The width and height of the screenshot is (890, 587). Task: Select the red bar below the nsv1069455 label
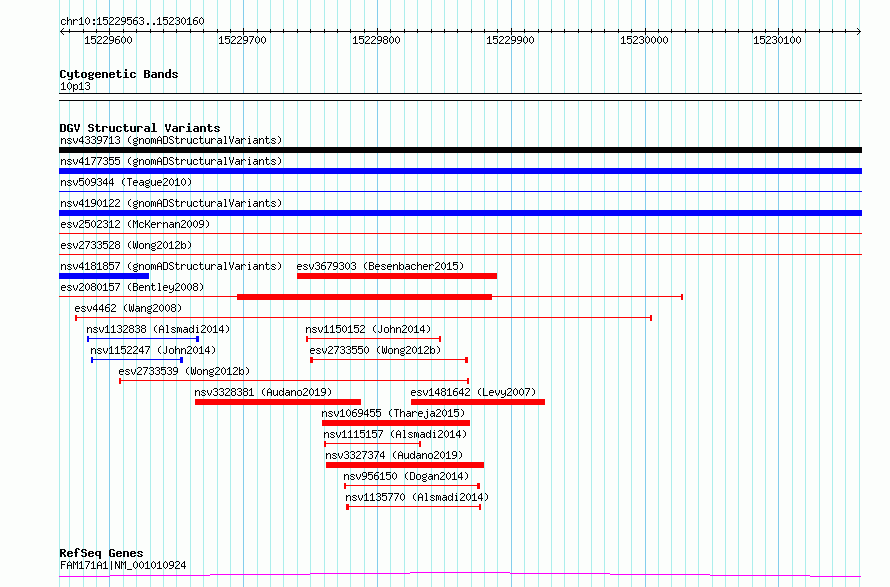pos(396,423)
